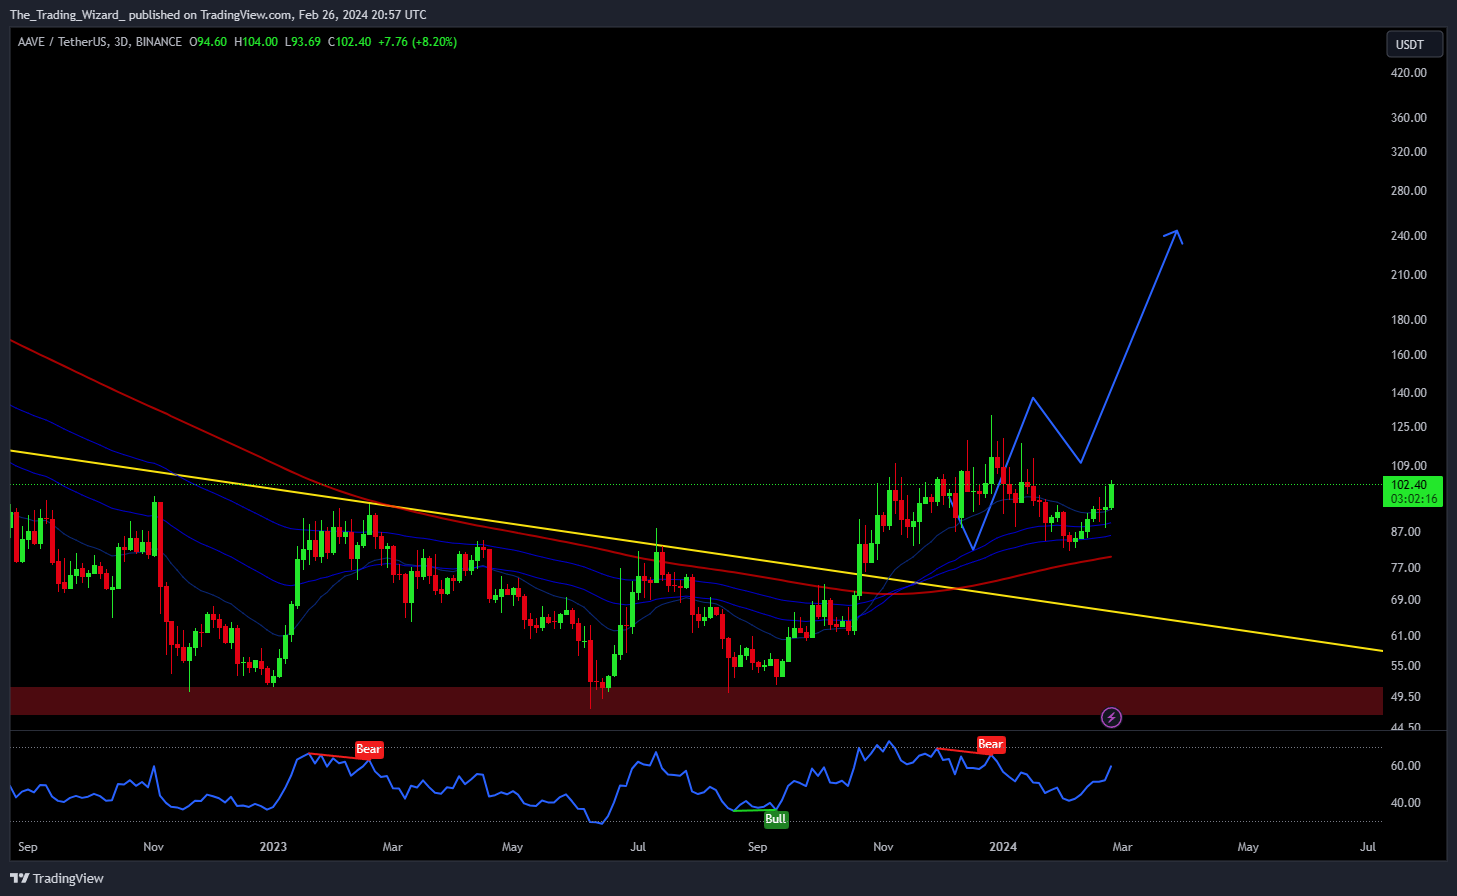This screenshot has width=1457, height=896.
Task: Click the 109.00 price axis label
Action: tap(1408, 466)
